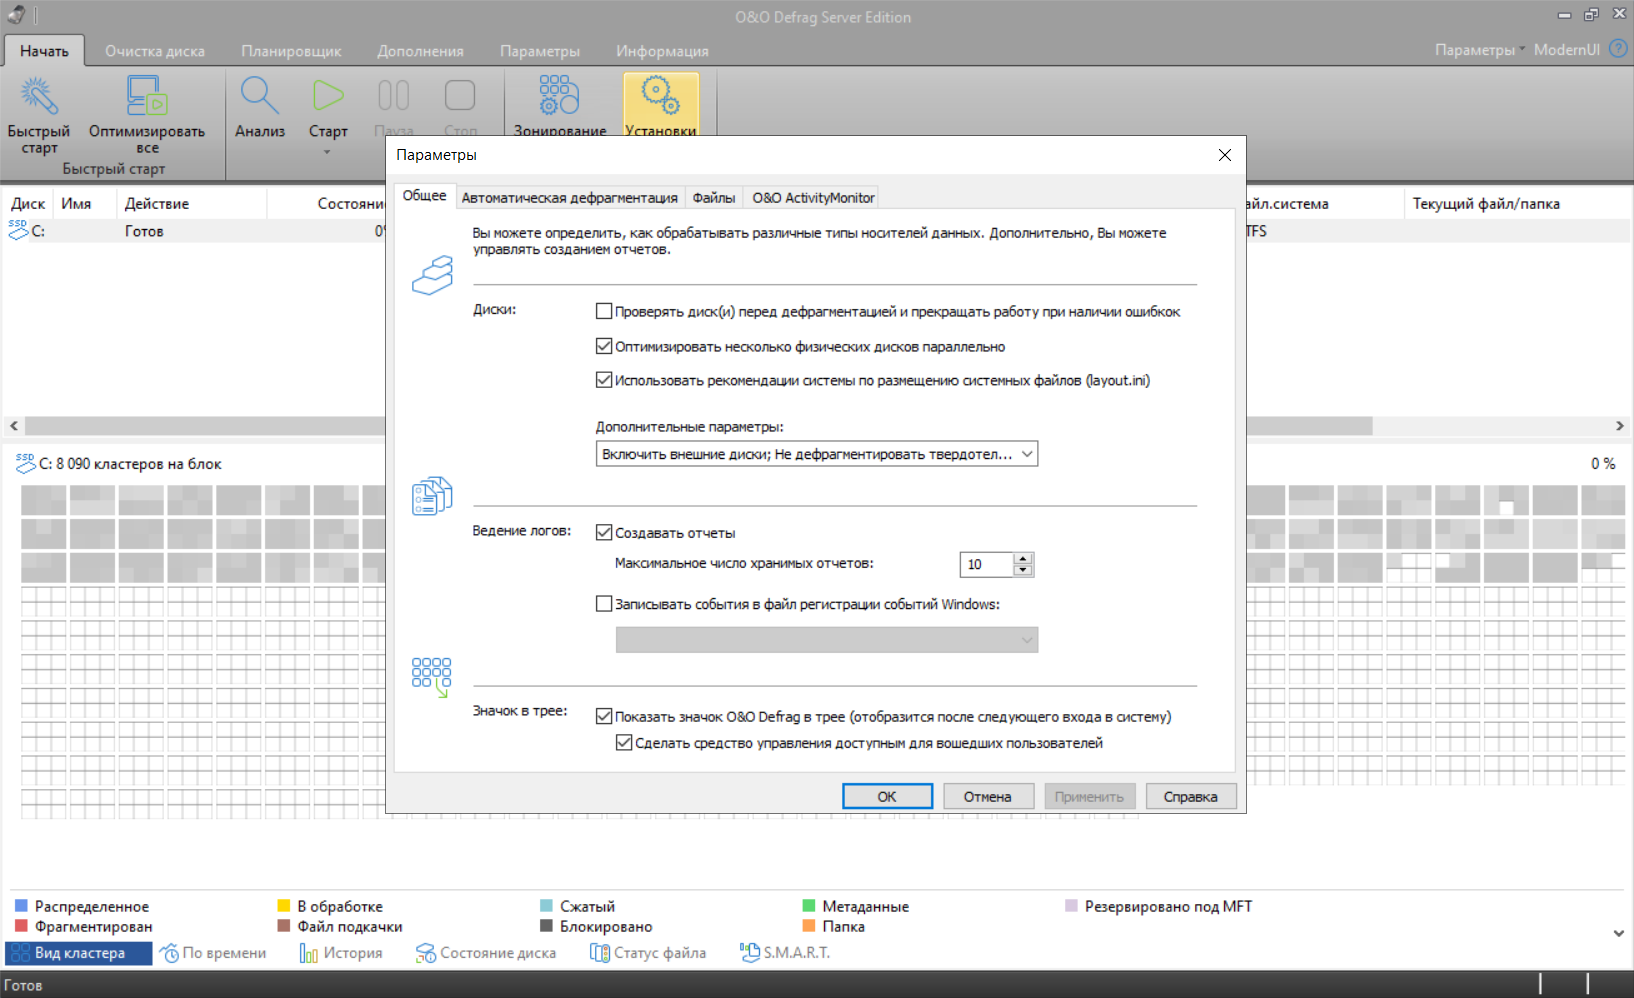1634x998 pixels.
Task: Open the Дополнения ribbon tab
Action: click(x=420, y=51)
